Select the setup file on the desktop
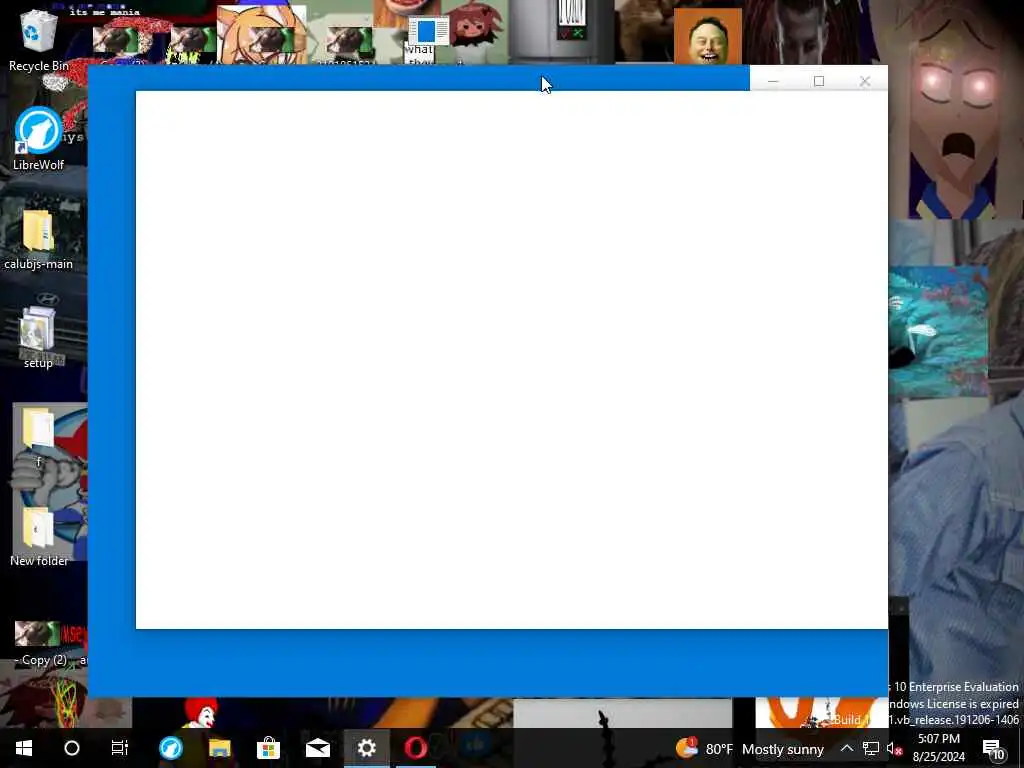The width and height of the screenshot is (1024, 768). pos(38,338)
